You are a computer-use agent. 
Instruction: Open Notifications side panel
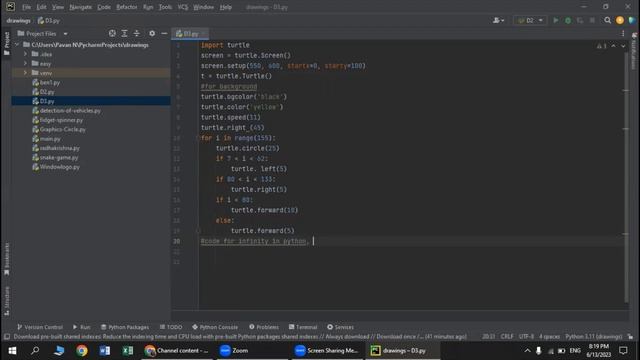[634, 51]
